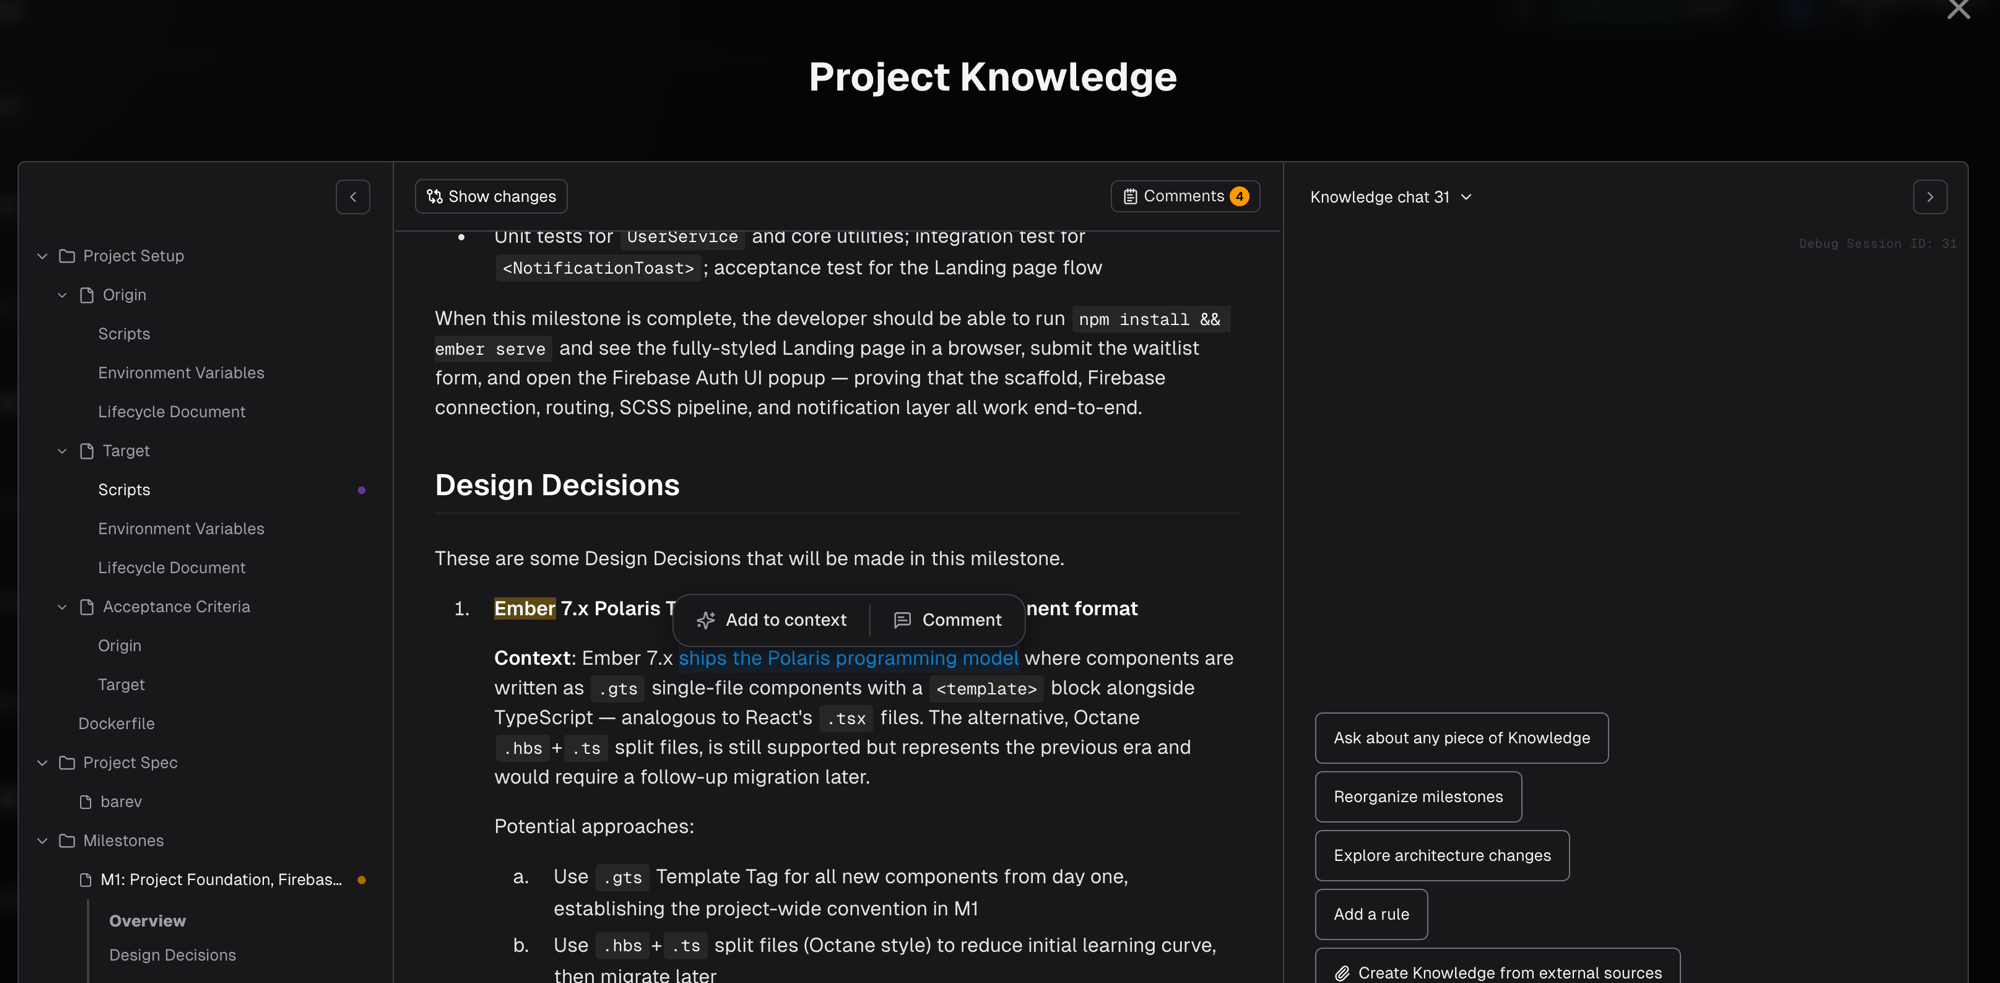Expand the right chat panel arrow
Screen dimensions: 2000x983
(1930, 197)
